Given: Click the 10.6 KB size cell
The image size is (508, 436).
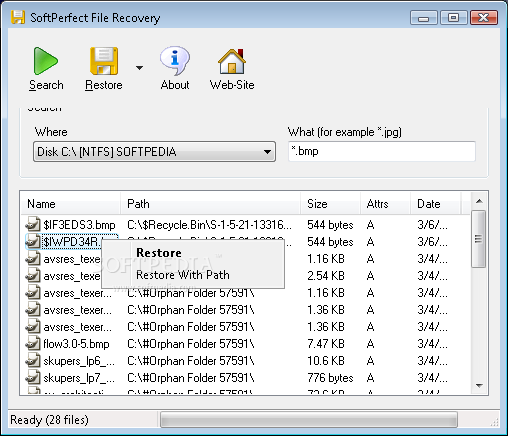Looking at the screenshot, I should tap(326, 361).
